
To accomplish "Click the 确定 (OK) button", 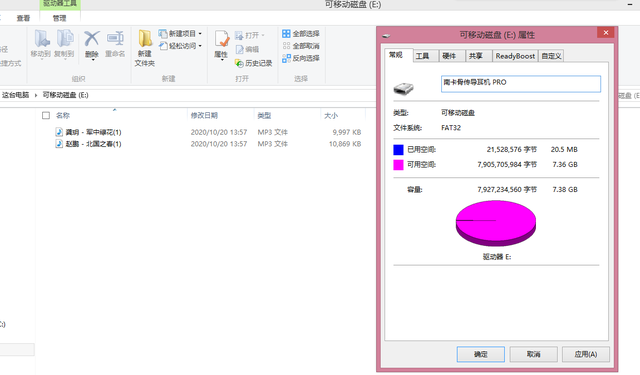I will click(x=480, y=354).
